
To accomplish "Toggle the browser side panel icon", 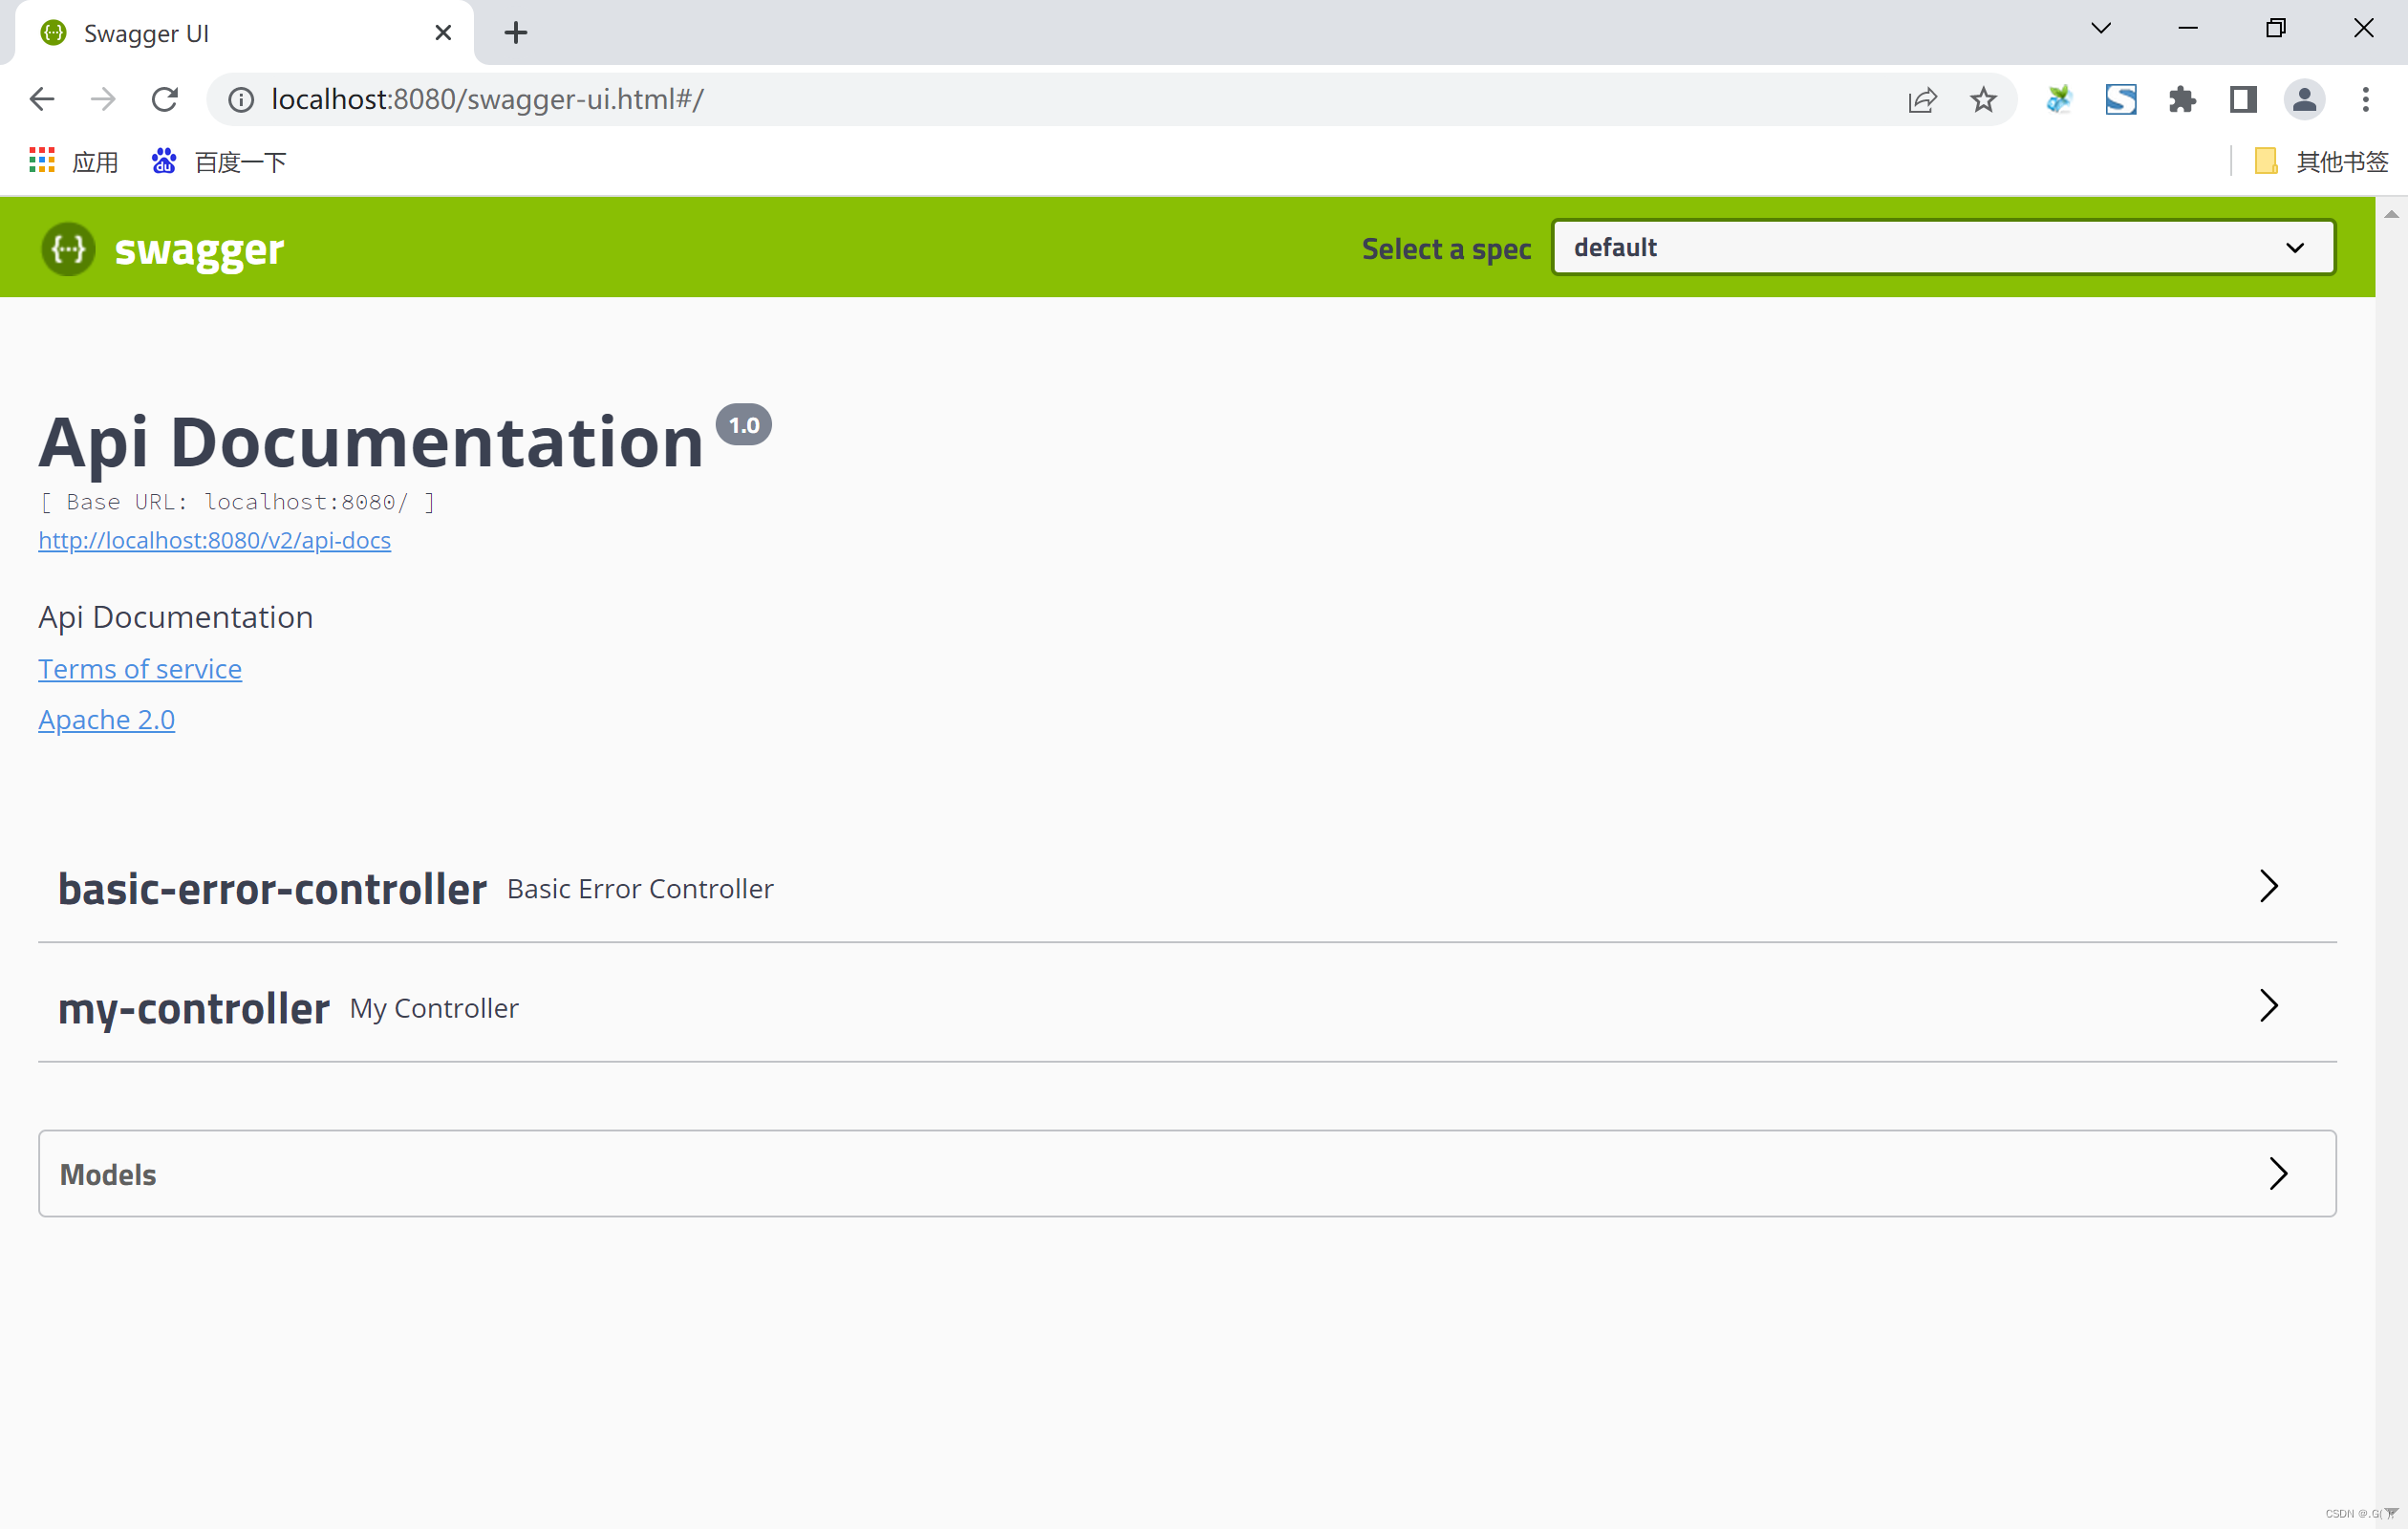I will 2243,99.
